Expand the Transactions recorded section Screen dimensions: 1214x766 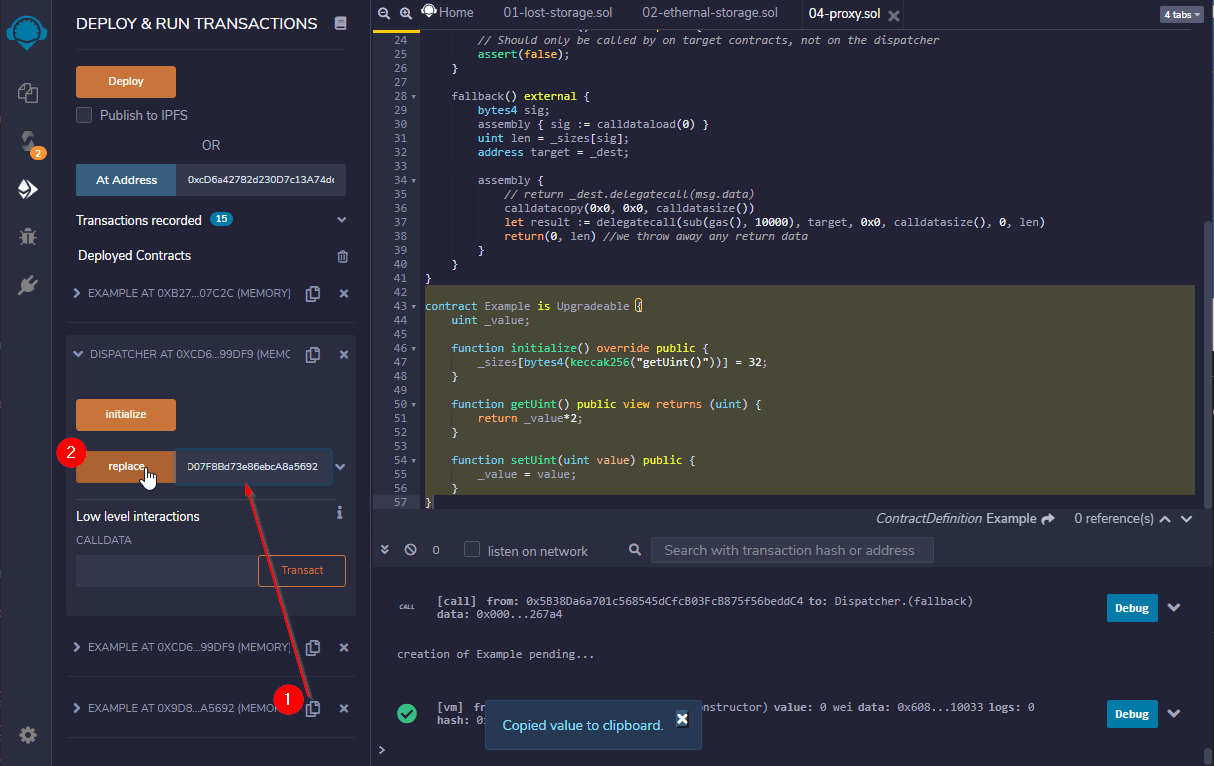pos(342,220)
